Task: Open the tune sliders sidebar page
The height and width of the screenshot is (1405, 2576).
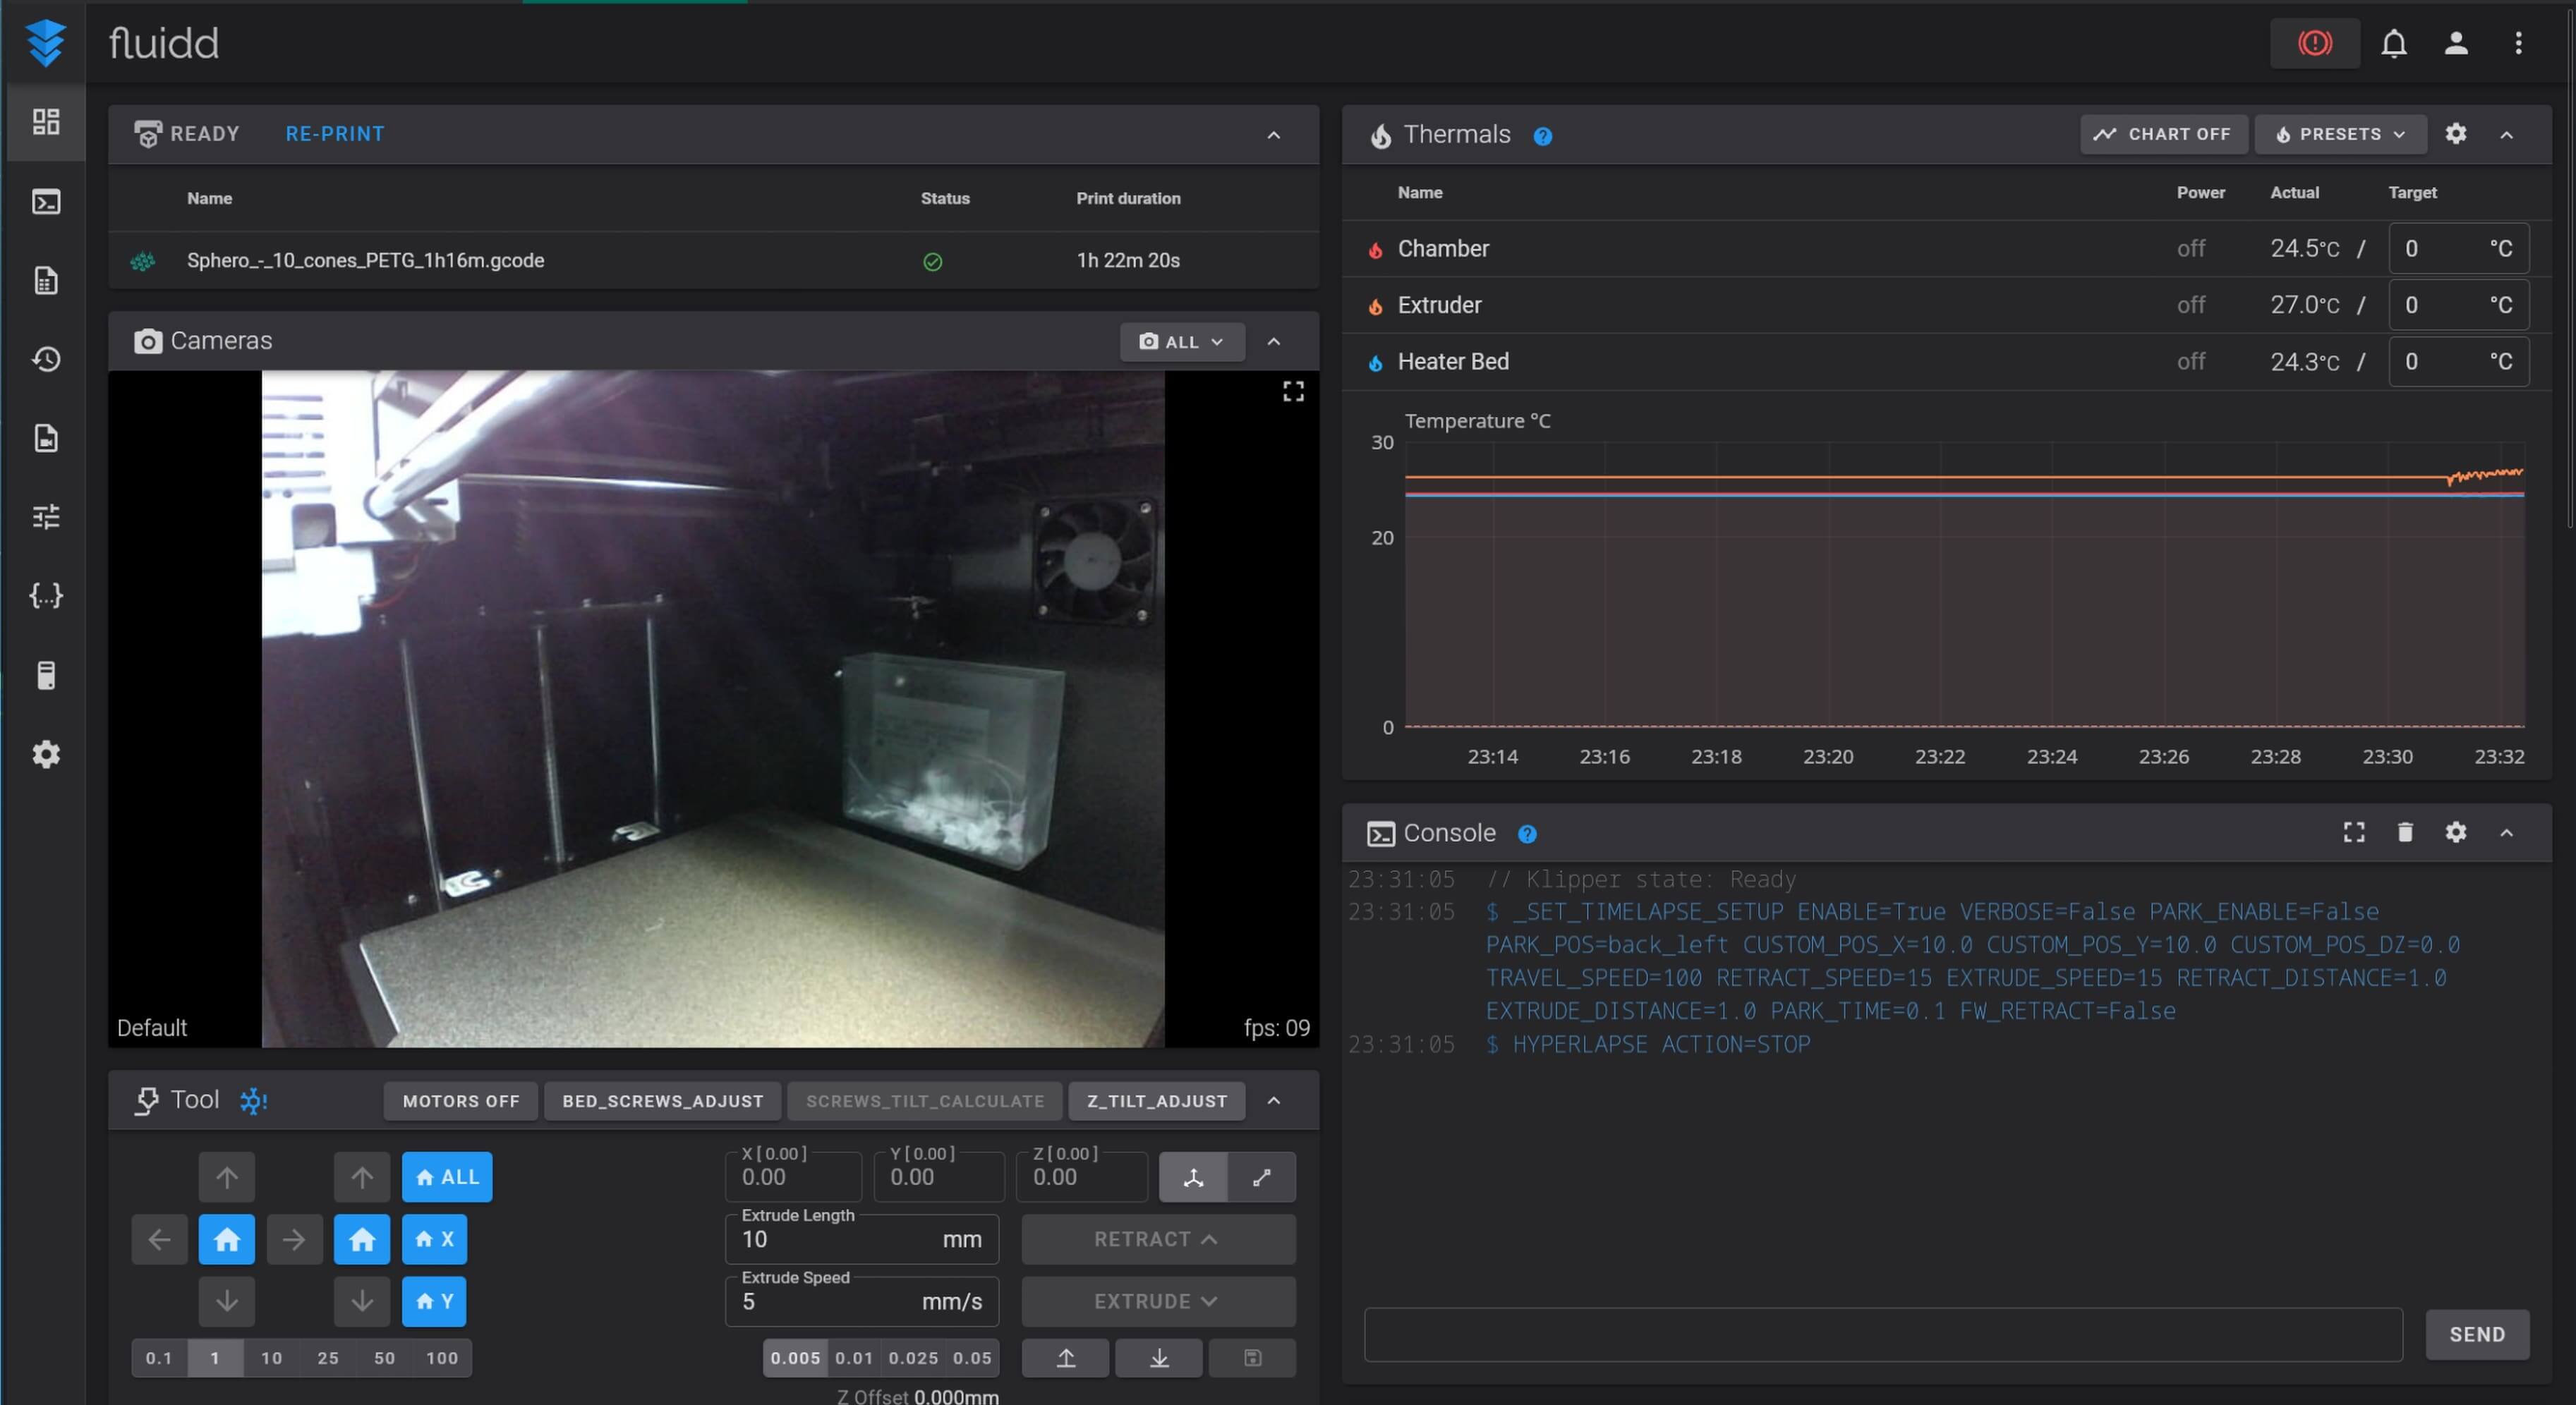Action: [x=46, y=517]
